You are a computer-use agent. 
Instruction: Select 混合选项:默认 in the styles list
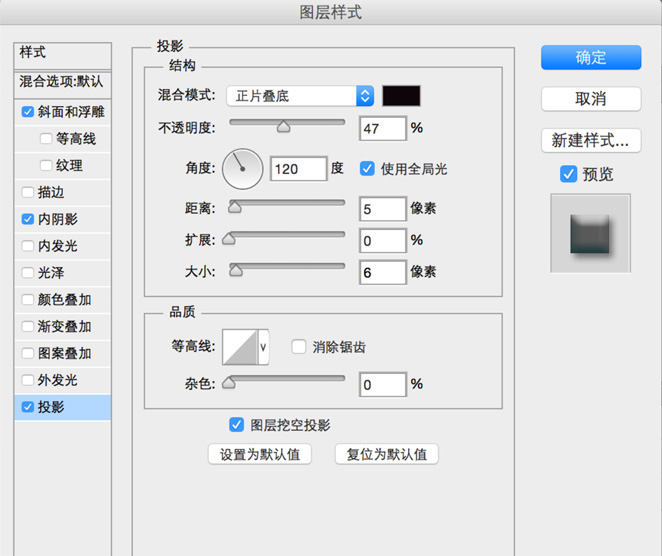tap(61, 81)
